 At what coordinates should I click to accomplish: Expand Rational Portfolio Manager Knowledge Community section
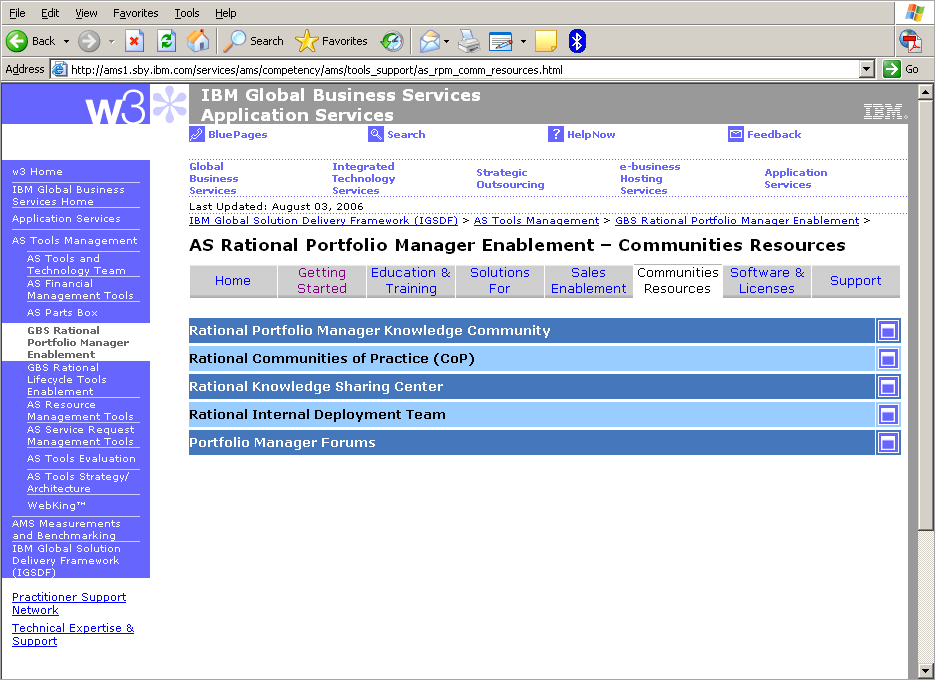(888, 331)
